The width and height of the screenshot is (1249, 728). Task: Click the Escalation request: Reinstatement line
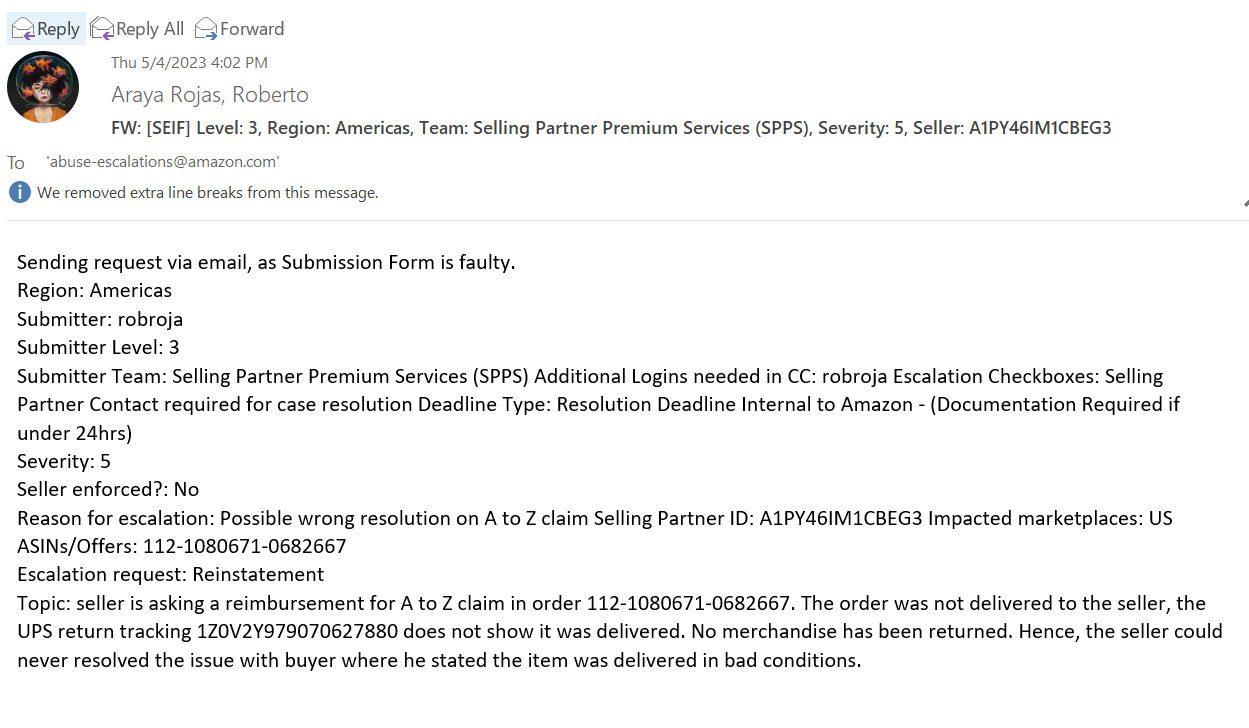pos(171,575)
